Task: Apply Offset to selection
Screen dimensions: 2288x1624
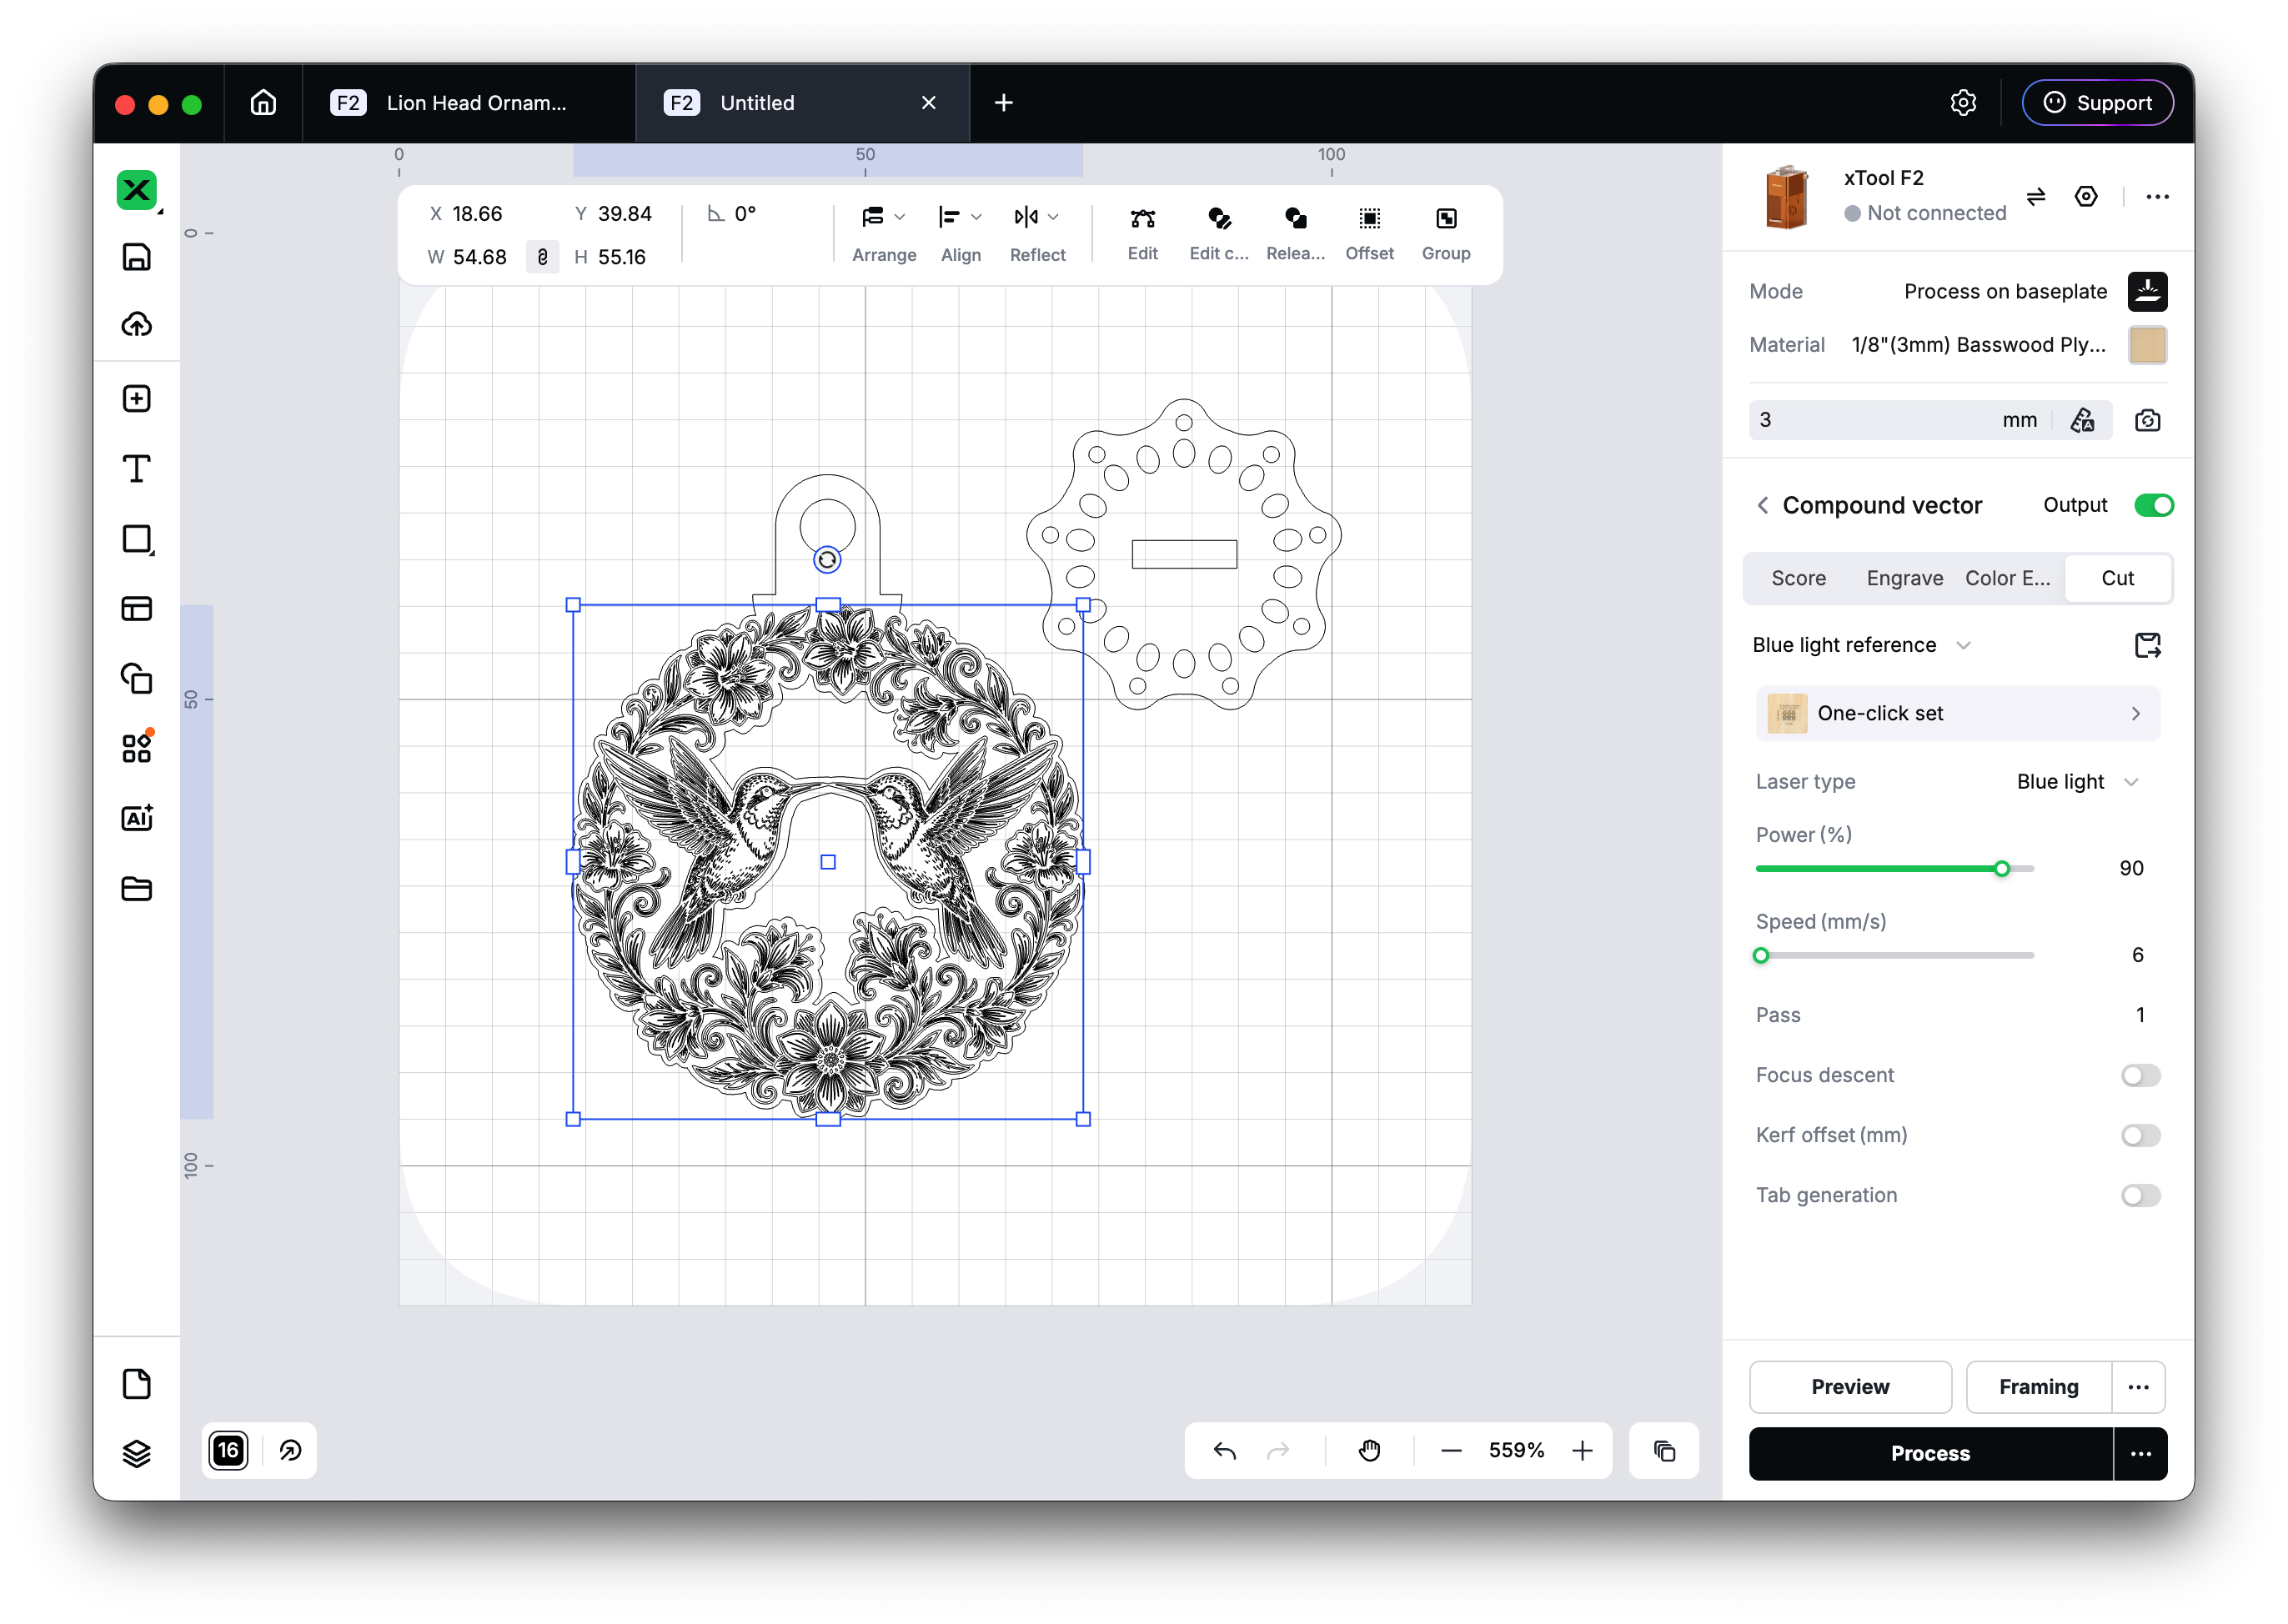Action: pos(1369,234)
